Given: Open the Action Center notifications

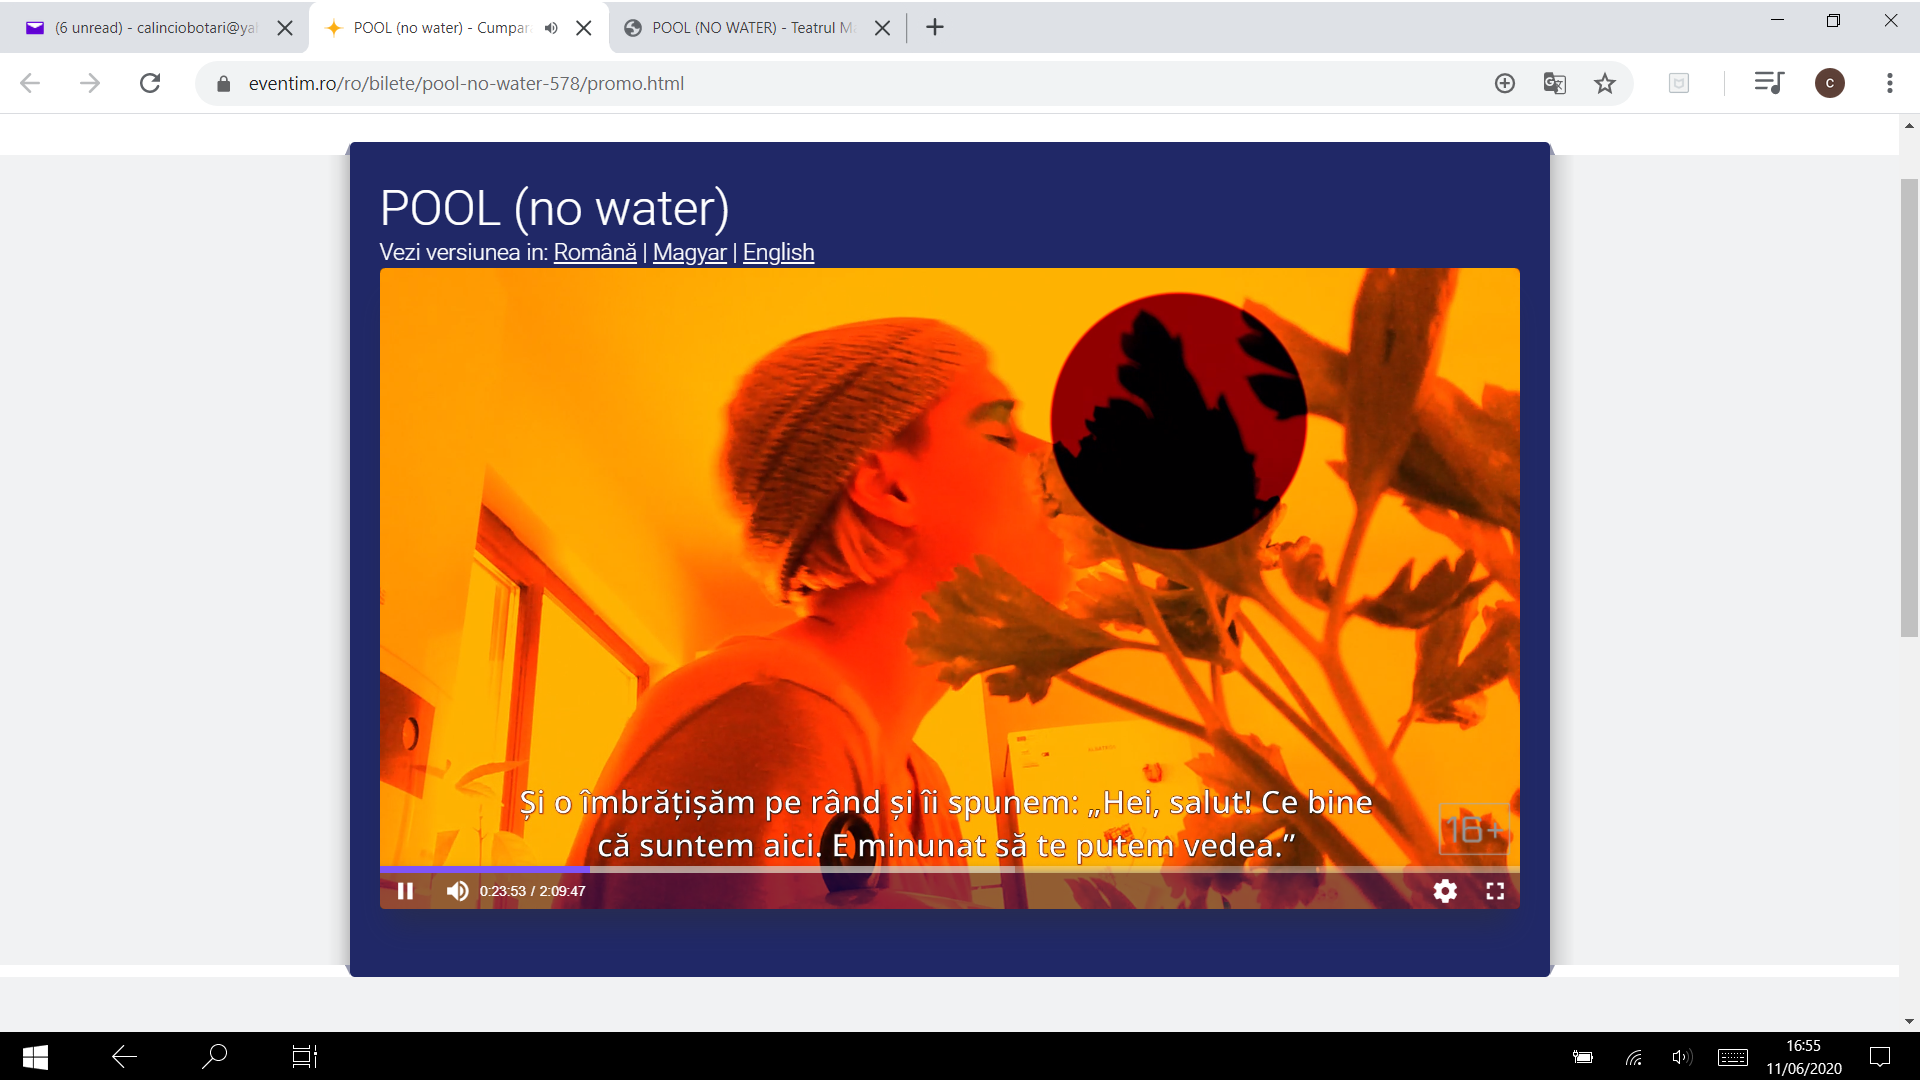Looking at the screenshot, I should coord(1880,1057).
